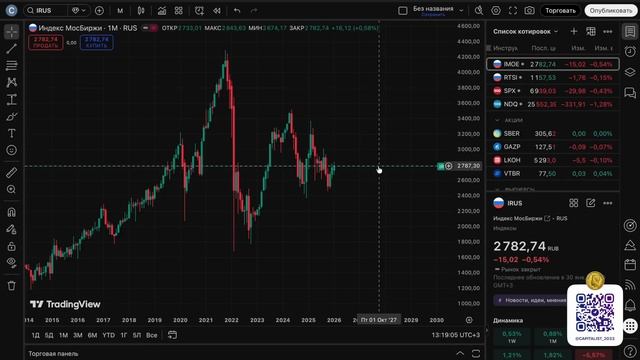
Task: Collapse the акции watchlist section
Action: pos(497,120)
